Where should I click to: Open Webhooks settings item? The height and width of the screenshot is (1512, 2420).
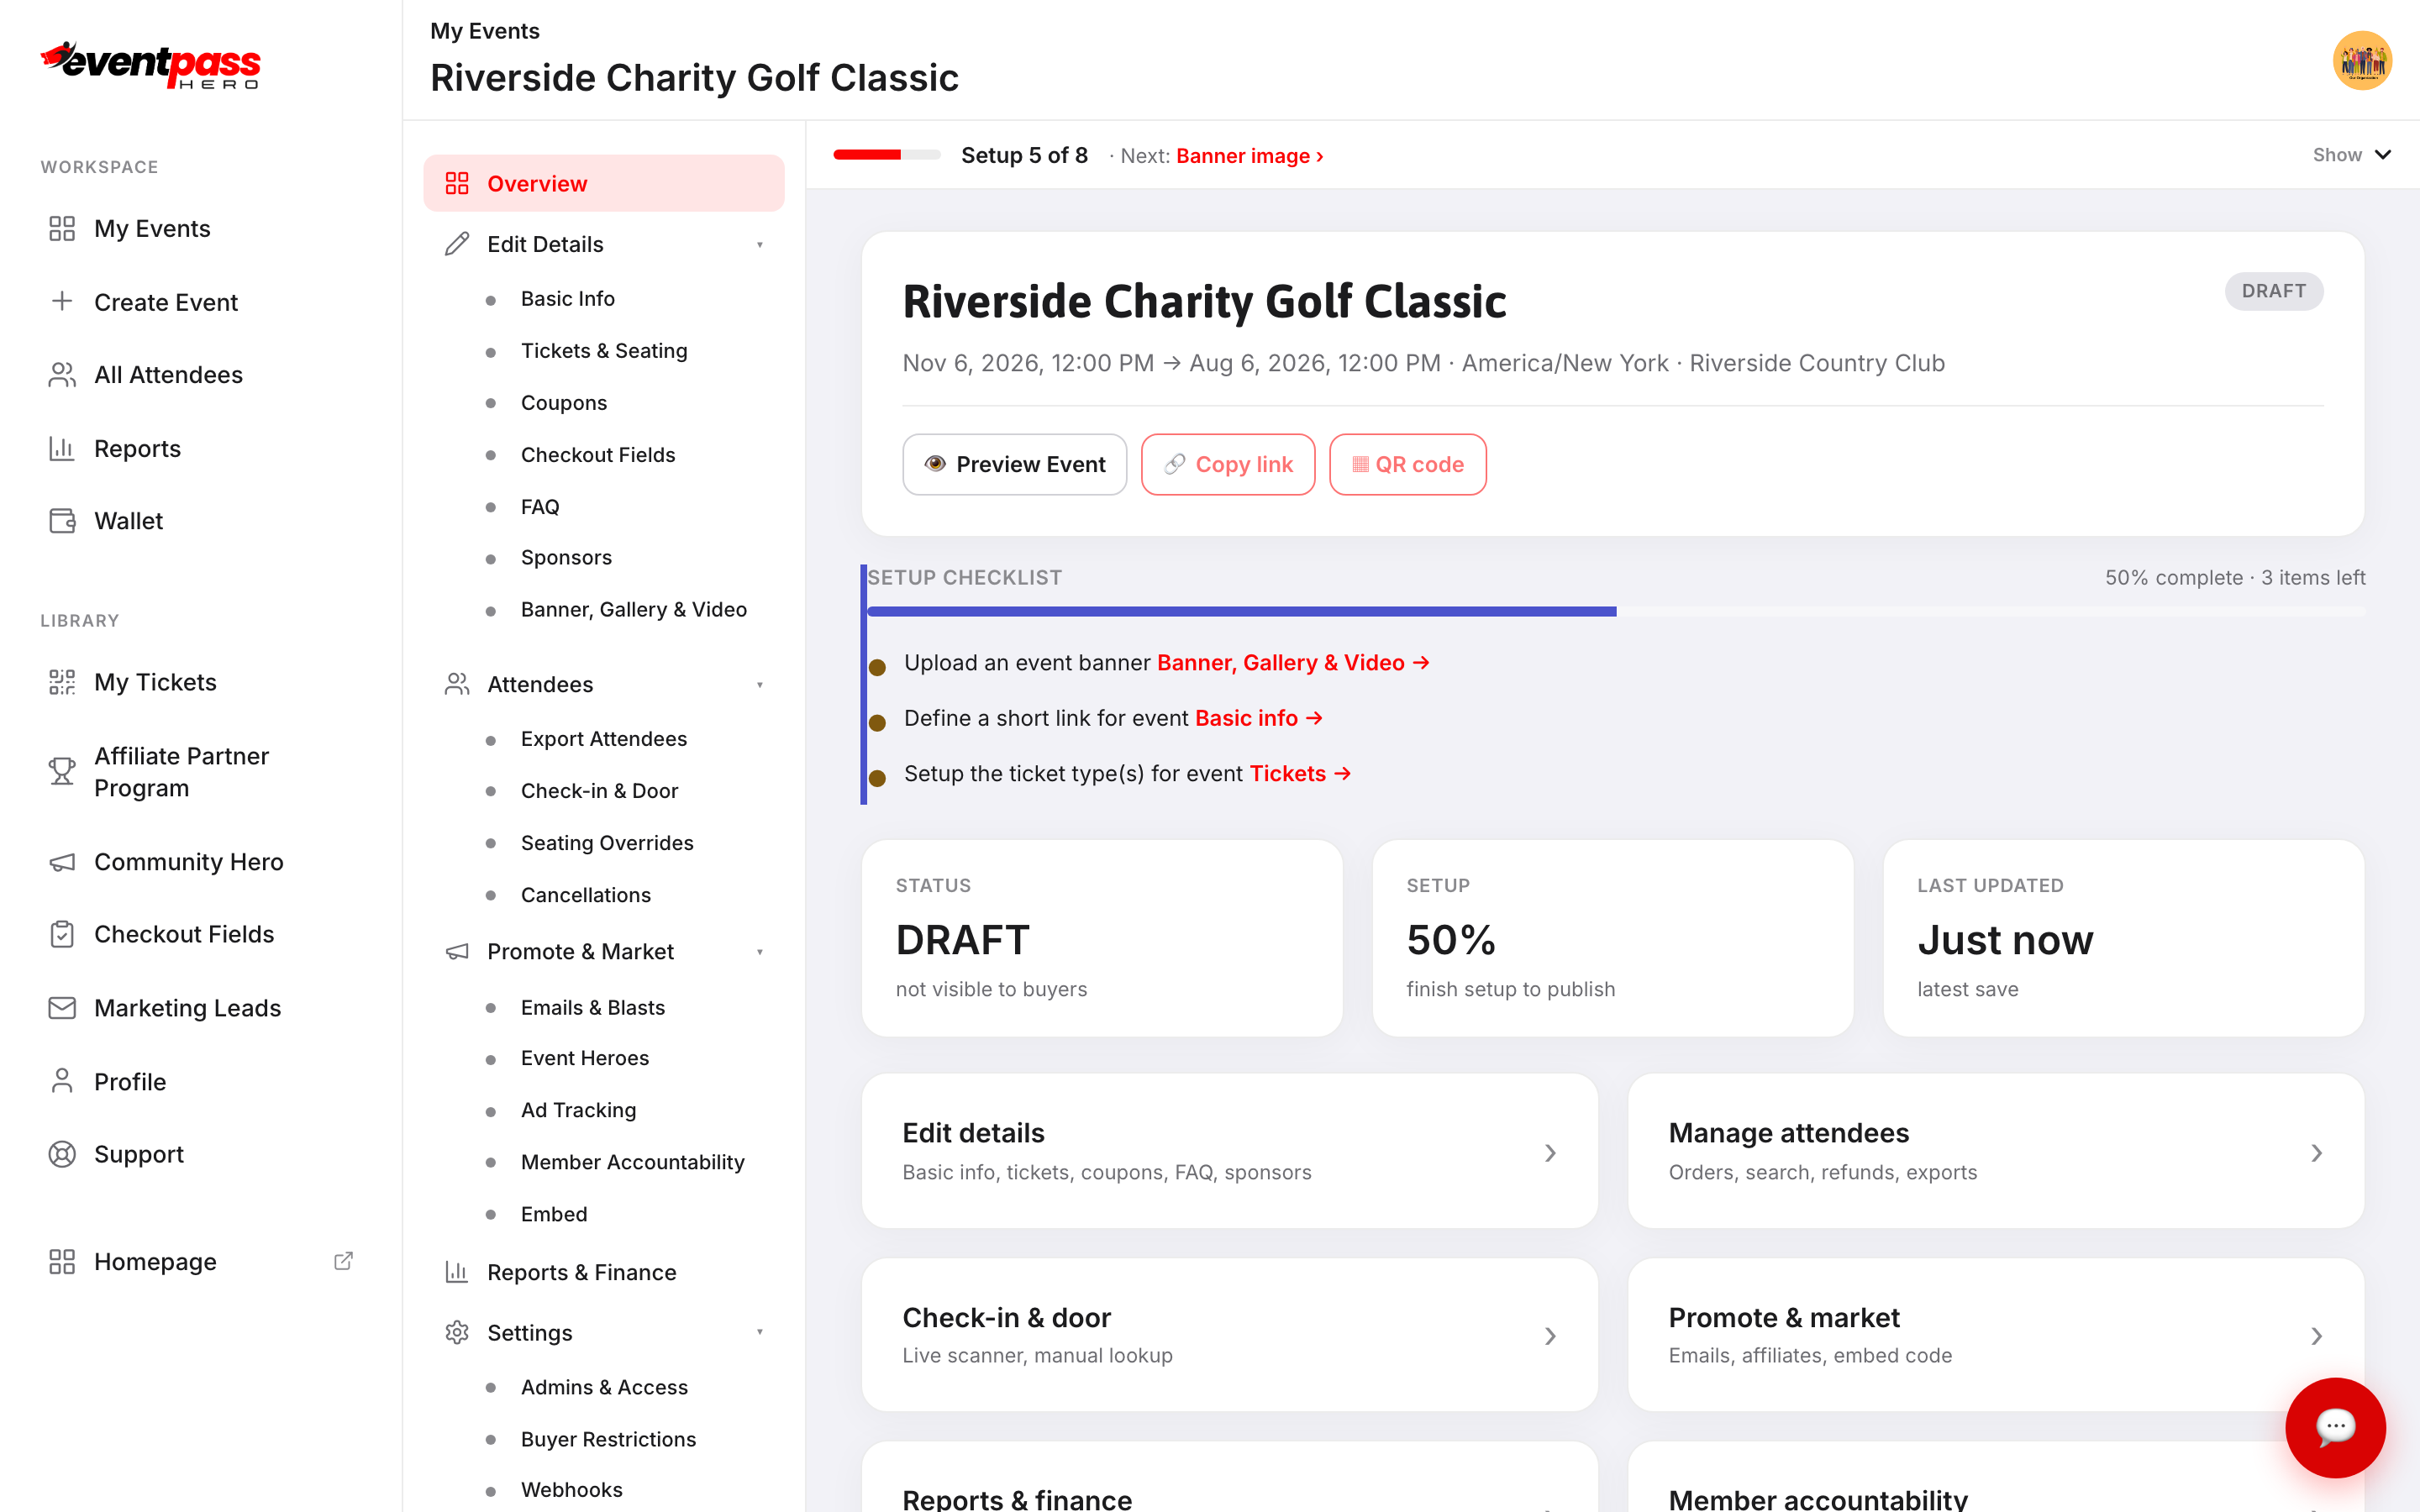point(572,1490)
